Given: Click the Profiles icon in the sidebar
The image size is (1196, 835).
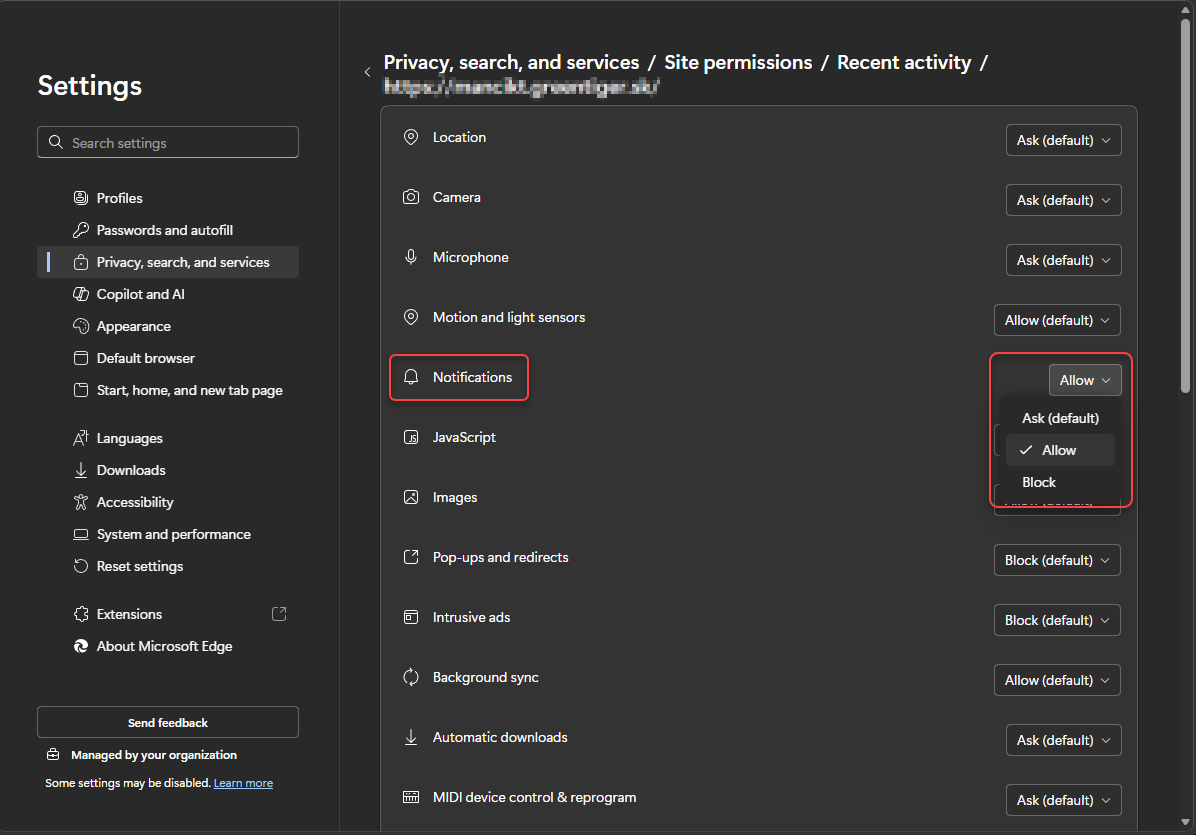Looking at the screenshot, I should coord(81,198).
